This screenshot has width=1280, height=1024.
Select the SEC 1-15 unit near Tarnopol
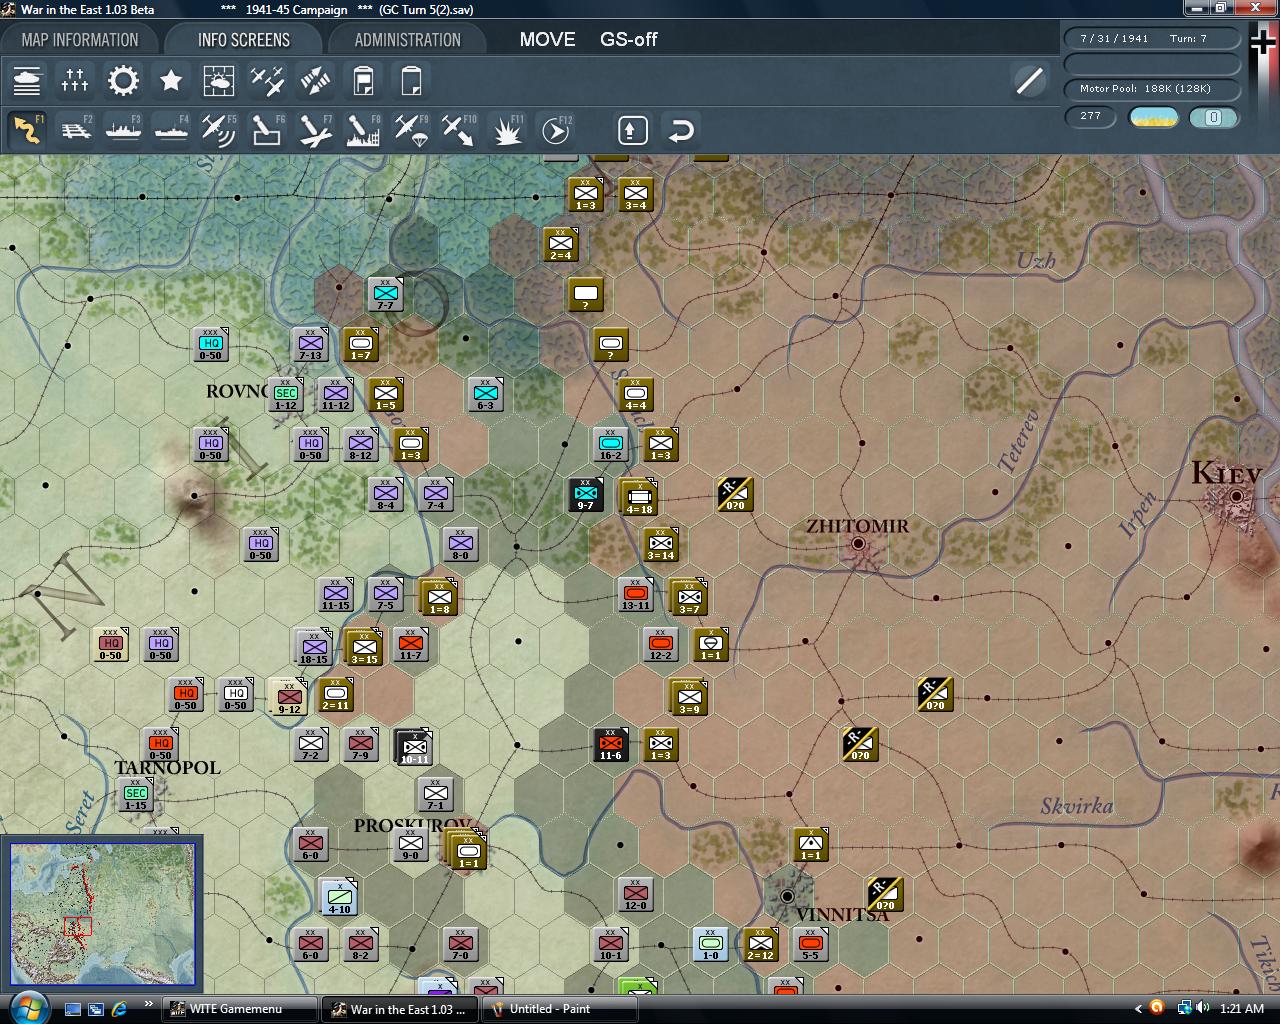click(x=136, y=794)
